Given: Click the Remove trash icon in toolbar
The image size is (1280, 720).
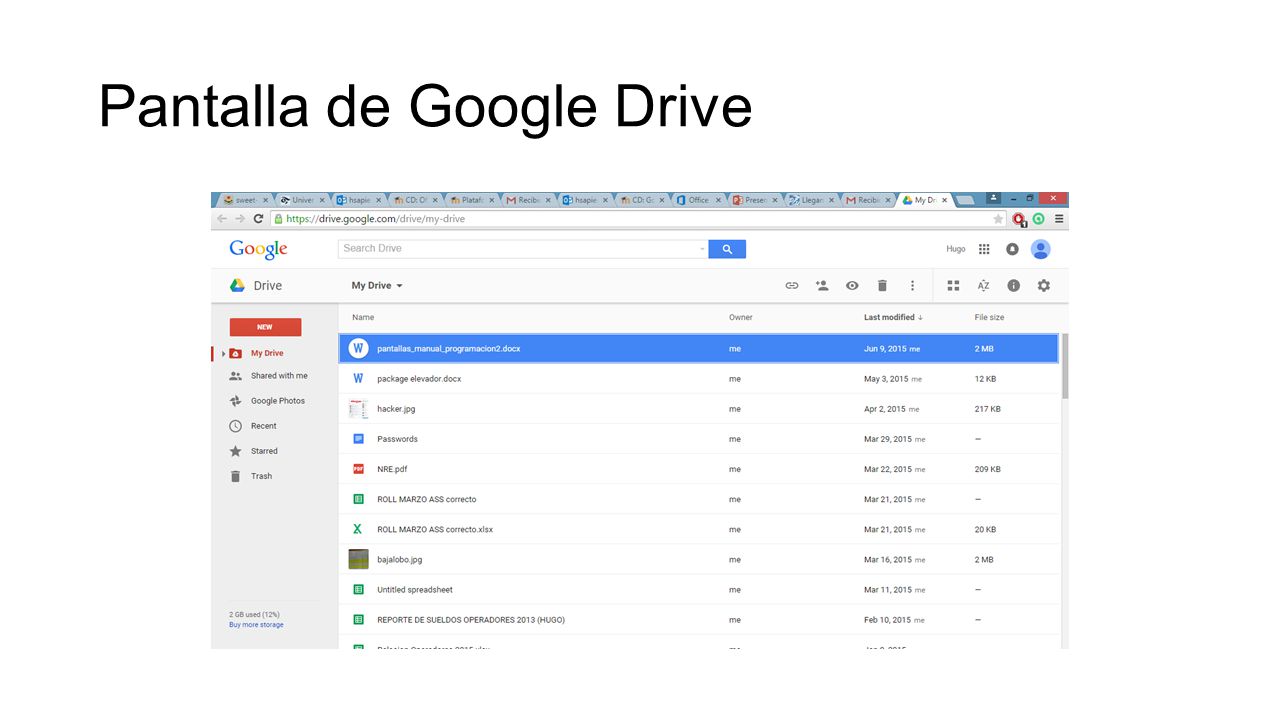Looking at the screenshot, I should (882, 286).
